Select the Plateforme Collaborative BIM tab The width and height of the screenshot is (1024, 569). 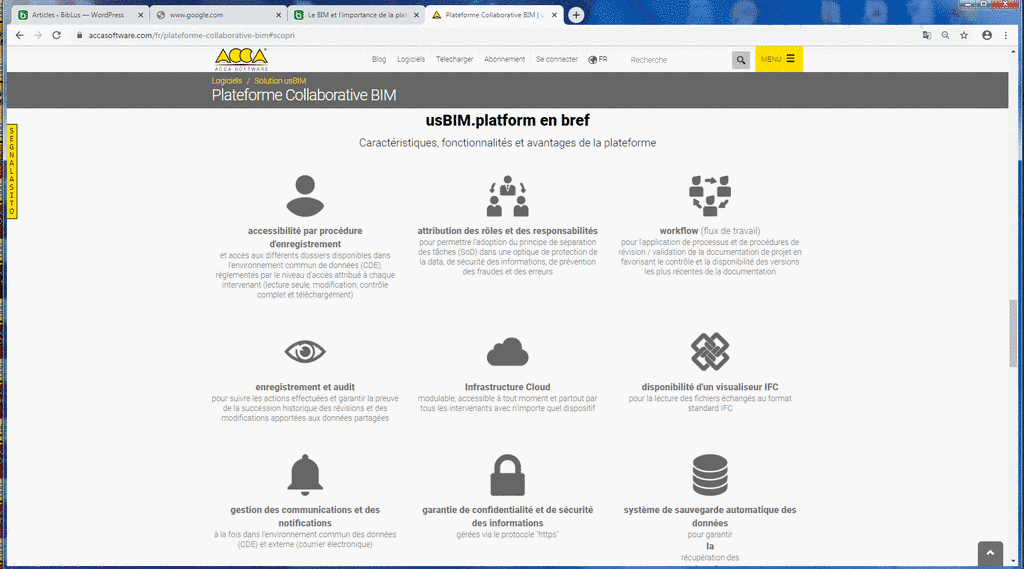(x=494, y=15)
